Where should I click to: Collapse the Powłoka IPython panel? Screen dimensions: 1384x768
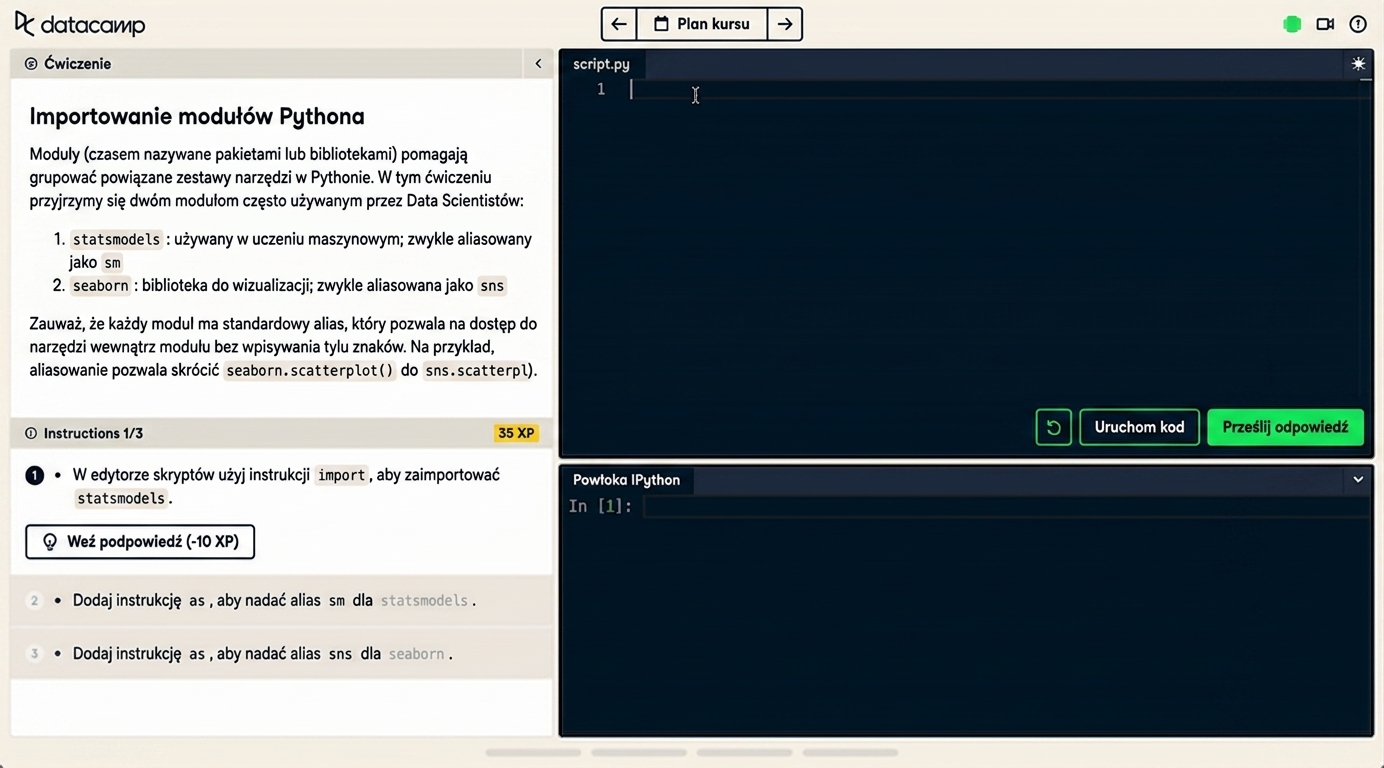tap(1358, 480)
